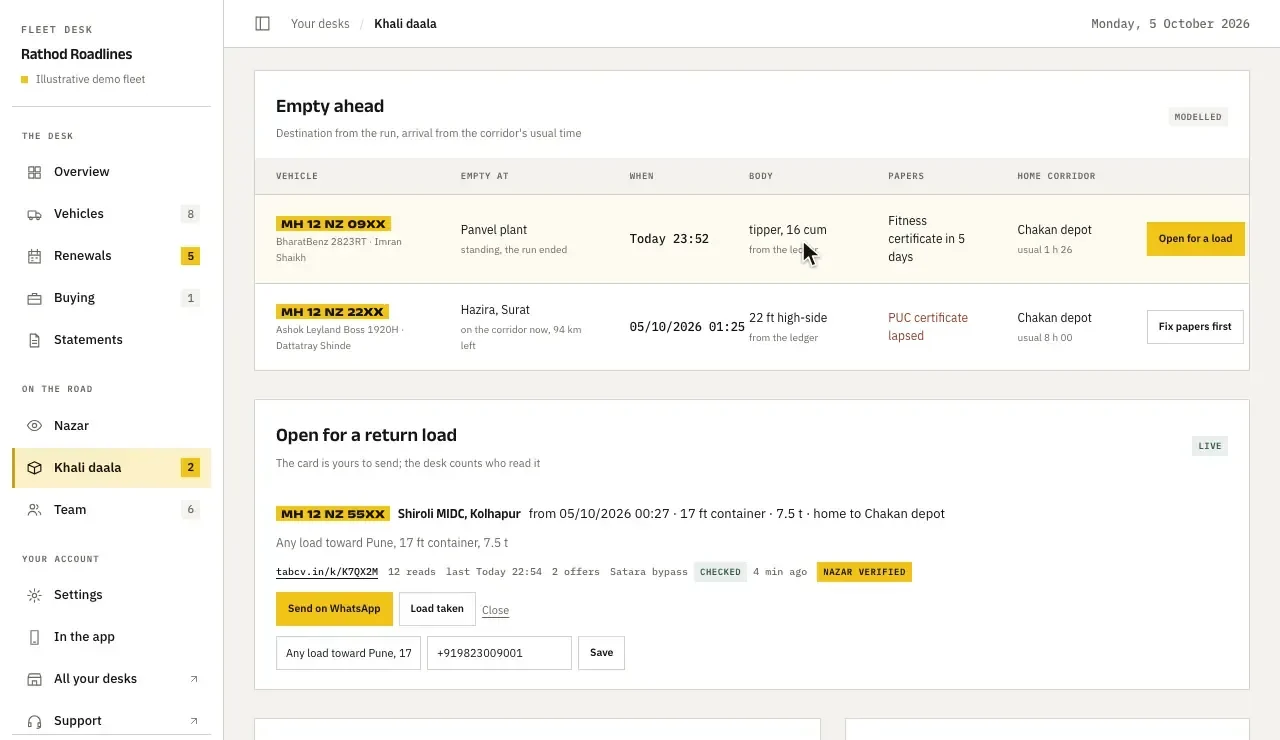The width and height of the screenshot is (1280, 740).
Task: Click the phone number input field
Action: [x=499, y=653]
